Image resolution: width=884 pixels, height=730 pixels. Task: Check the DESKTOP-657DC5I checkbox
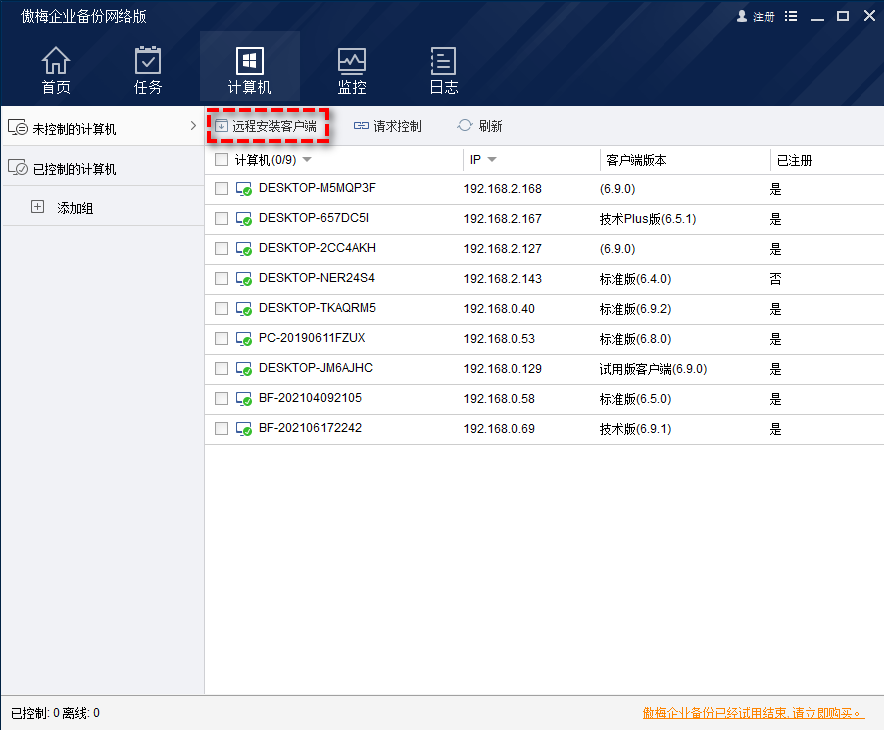pos(222,218)
